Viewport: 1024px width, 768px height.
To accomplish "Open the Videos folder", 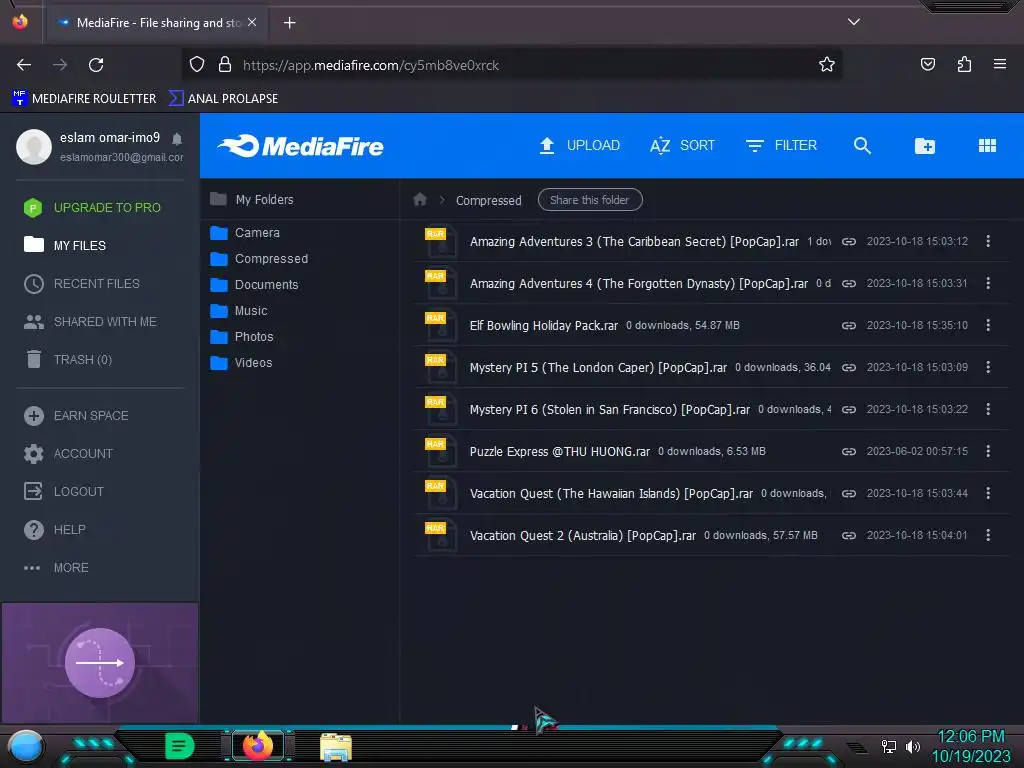I will (241, 362).
